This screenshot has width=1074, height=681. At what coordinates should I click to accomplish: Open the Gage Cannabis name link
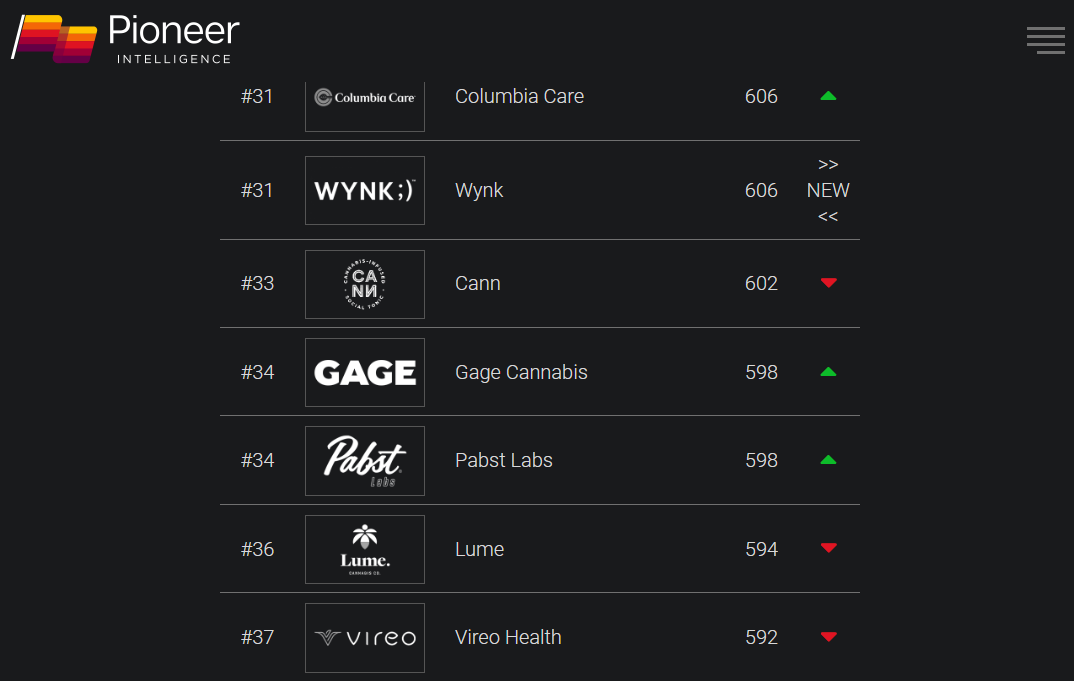[x=521, y=372]
